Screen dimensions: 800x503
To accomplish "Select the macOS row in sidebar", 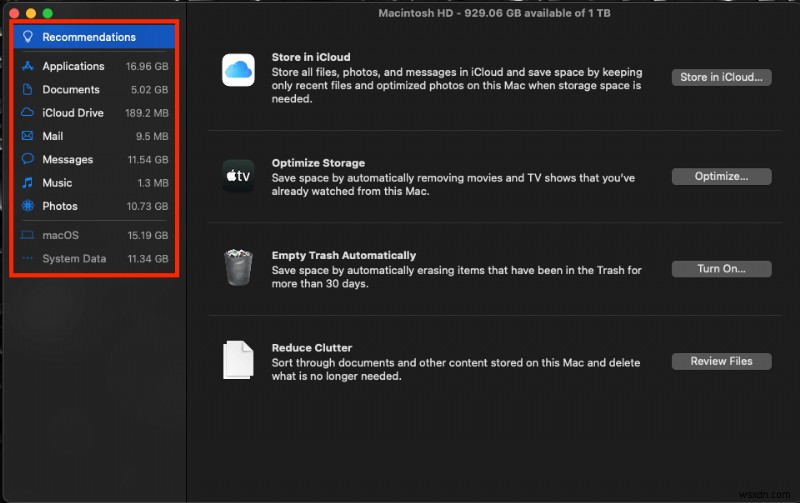I will 95,235.
